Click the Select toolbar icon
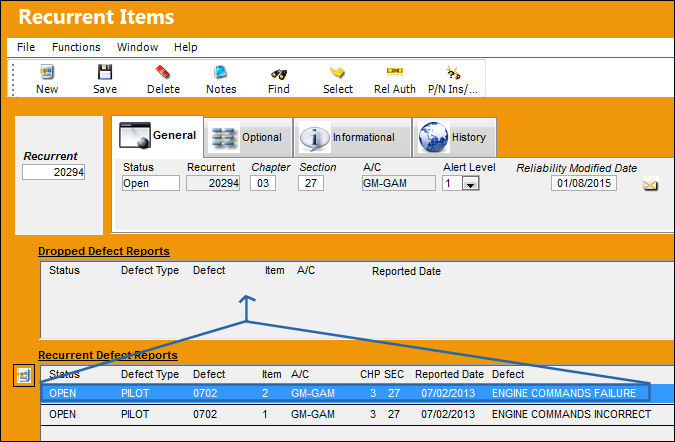This screenshot has width=675, height=442. tap(337, 72)
